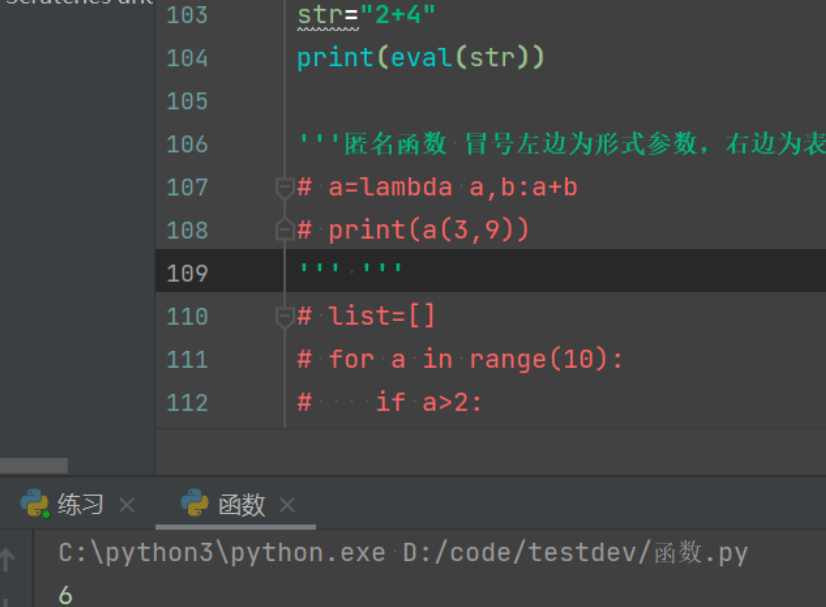Click the Python icon on the 函数 tab
Viewport: 826px width, 607px height.
[x=195, y=504]
